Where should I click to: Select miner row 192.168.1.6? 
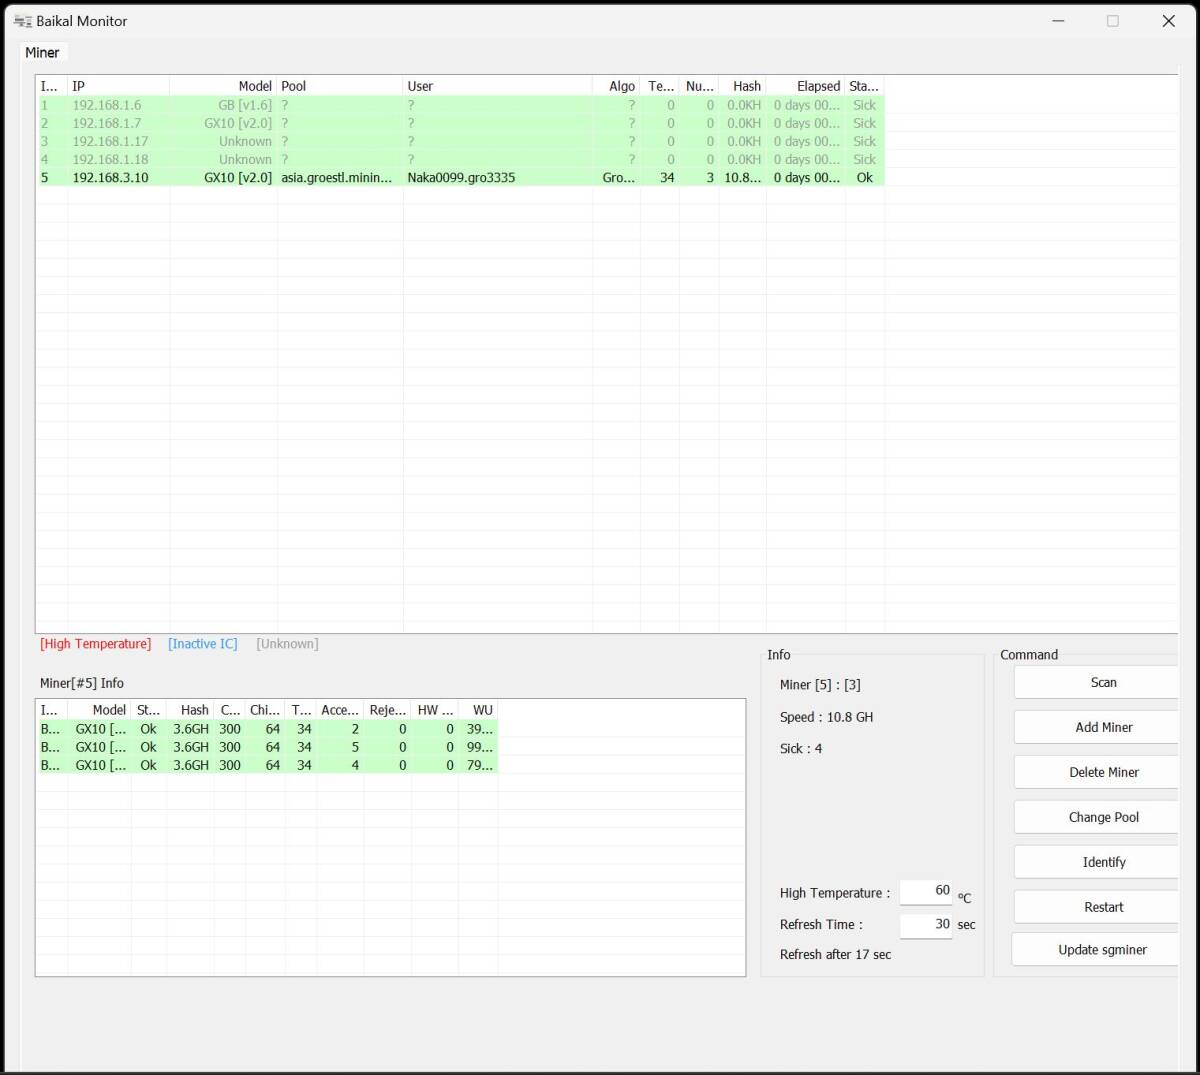[x=460, y=105]
